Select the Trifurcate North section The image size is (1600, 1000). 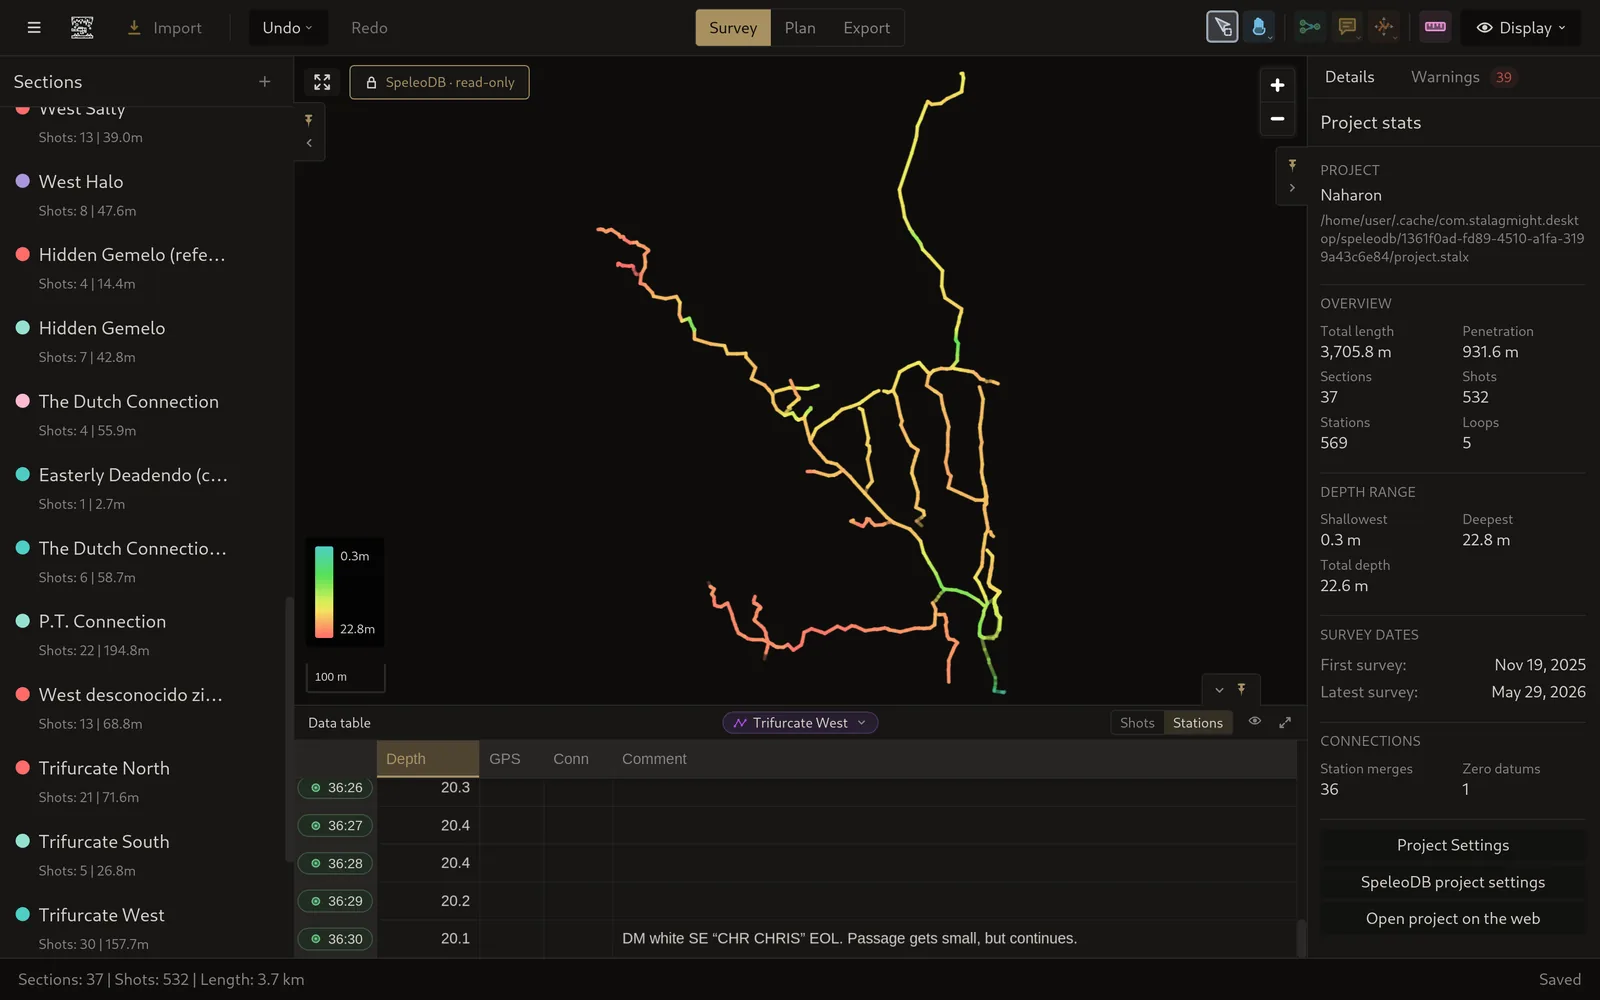143,782
